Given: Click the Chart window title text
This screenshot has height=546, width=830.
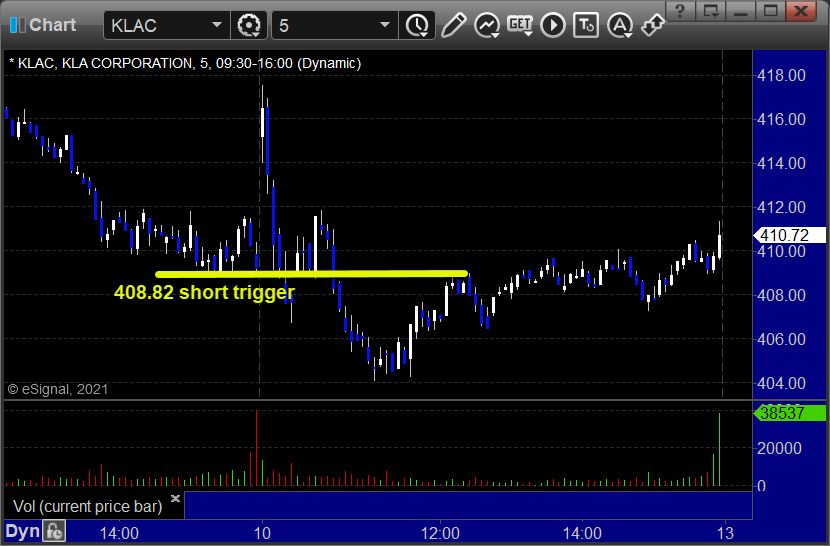Looking at the screenshot, I should [x=52, y=25].
